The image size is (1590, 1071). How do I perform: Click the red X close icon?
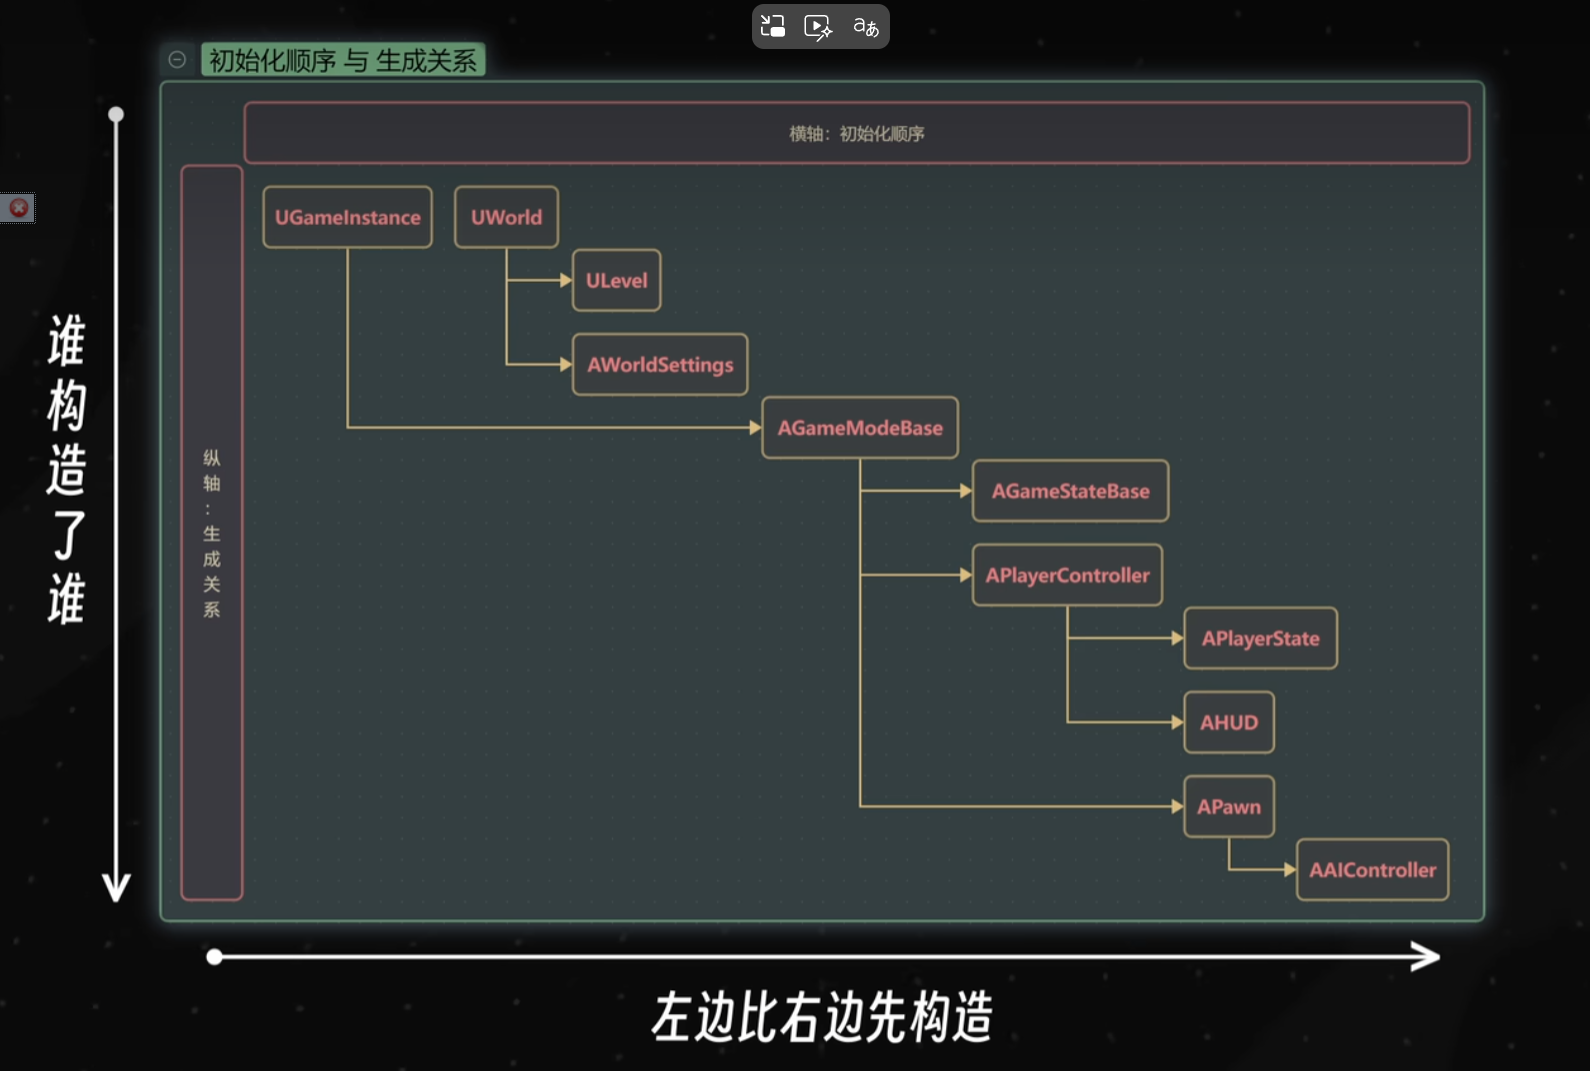pos(18,208)
